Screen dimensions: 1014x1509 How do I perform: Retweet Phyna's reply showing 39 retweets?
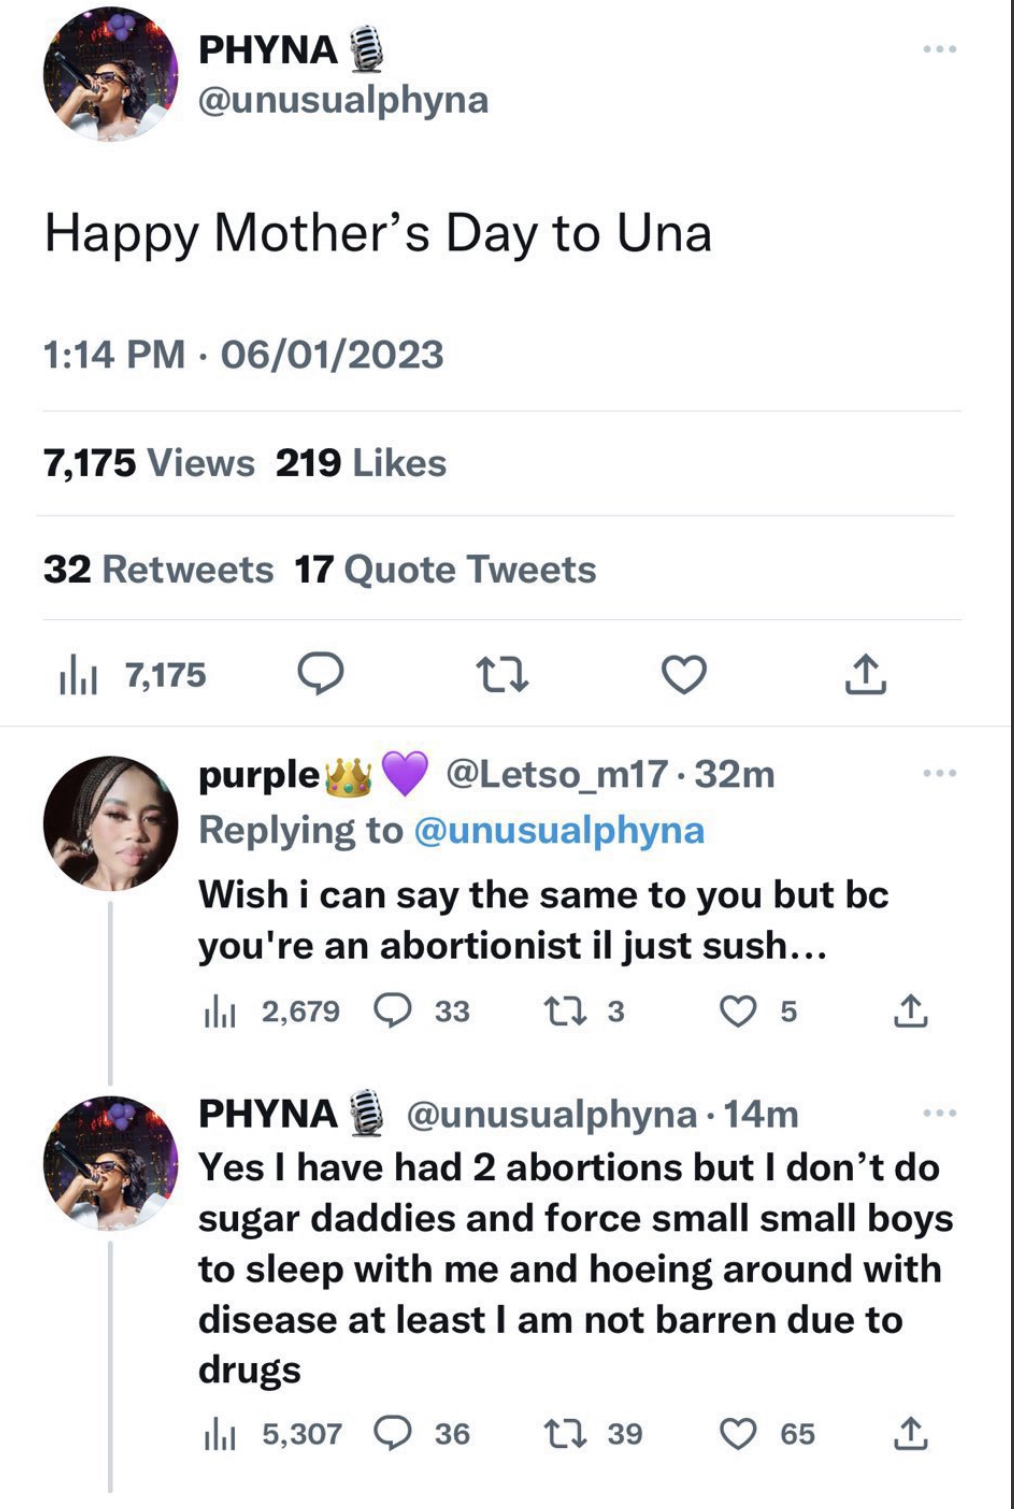[x=593, y=1434]
